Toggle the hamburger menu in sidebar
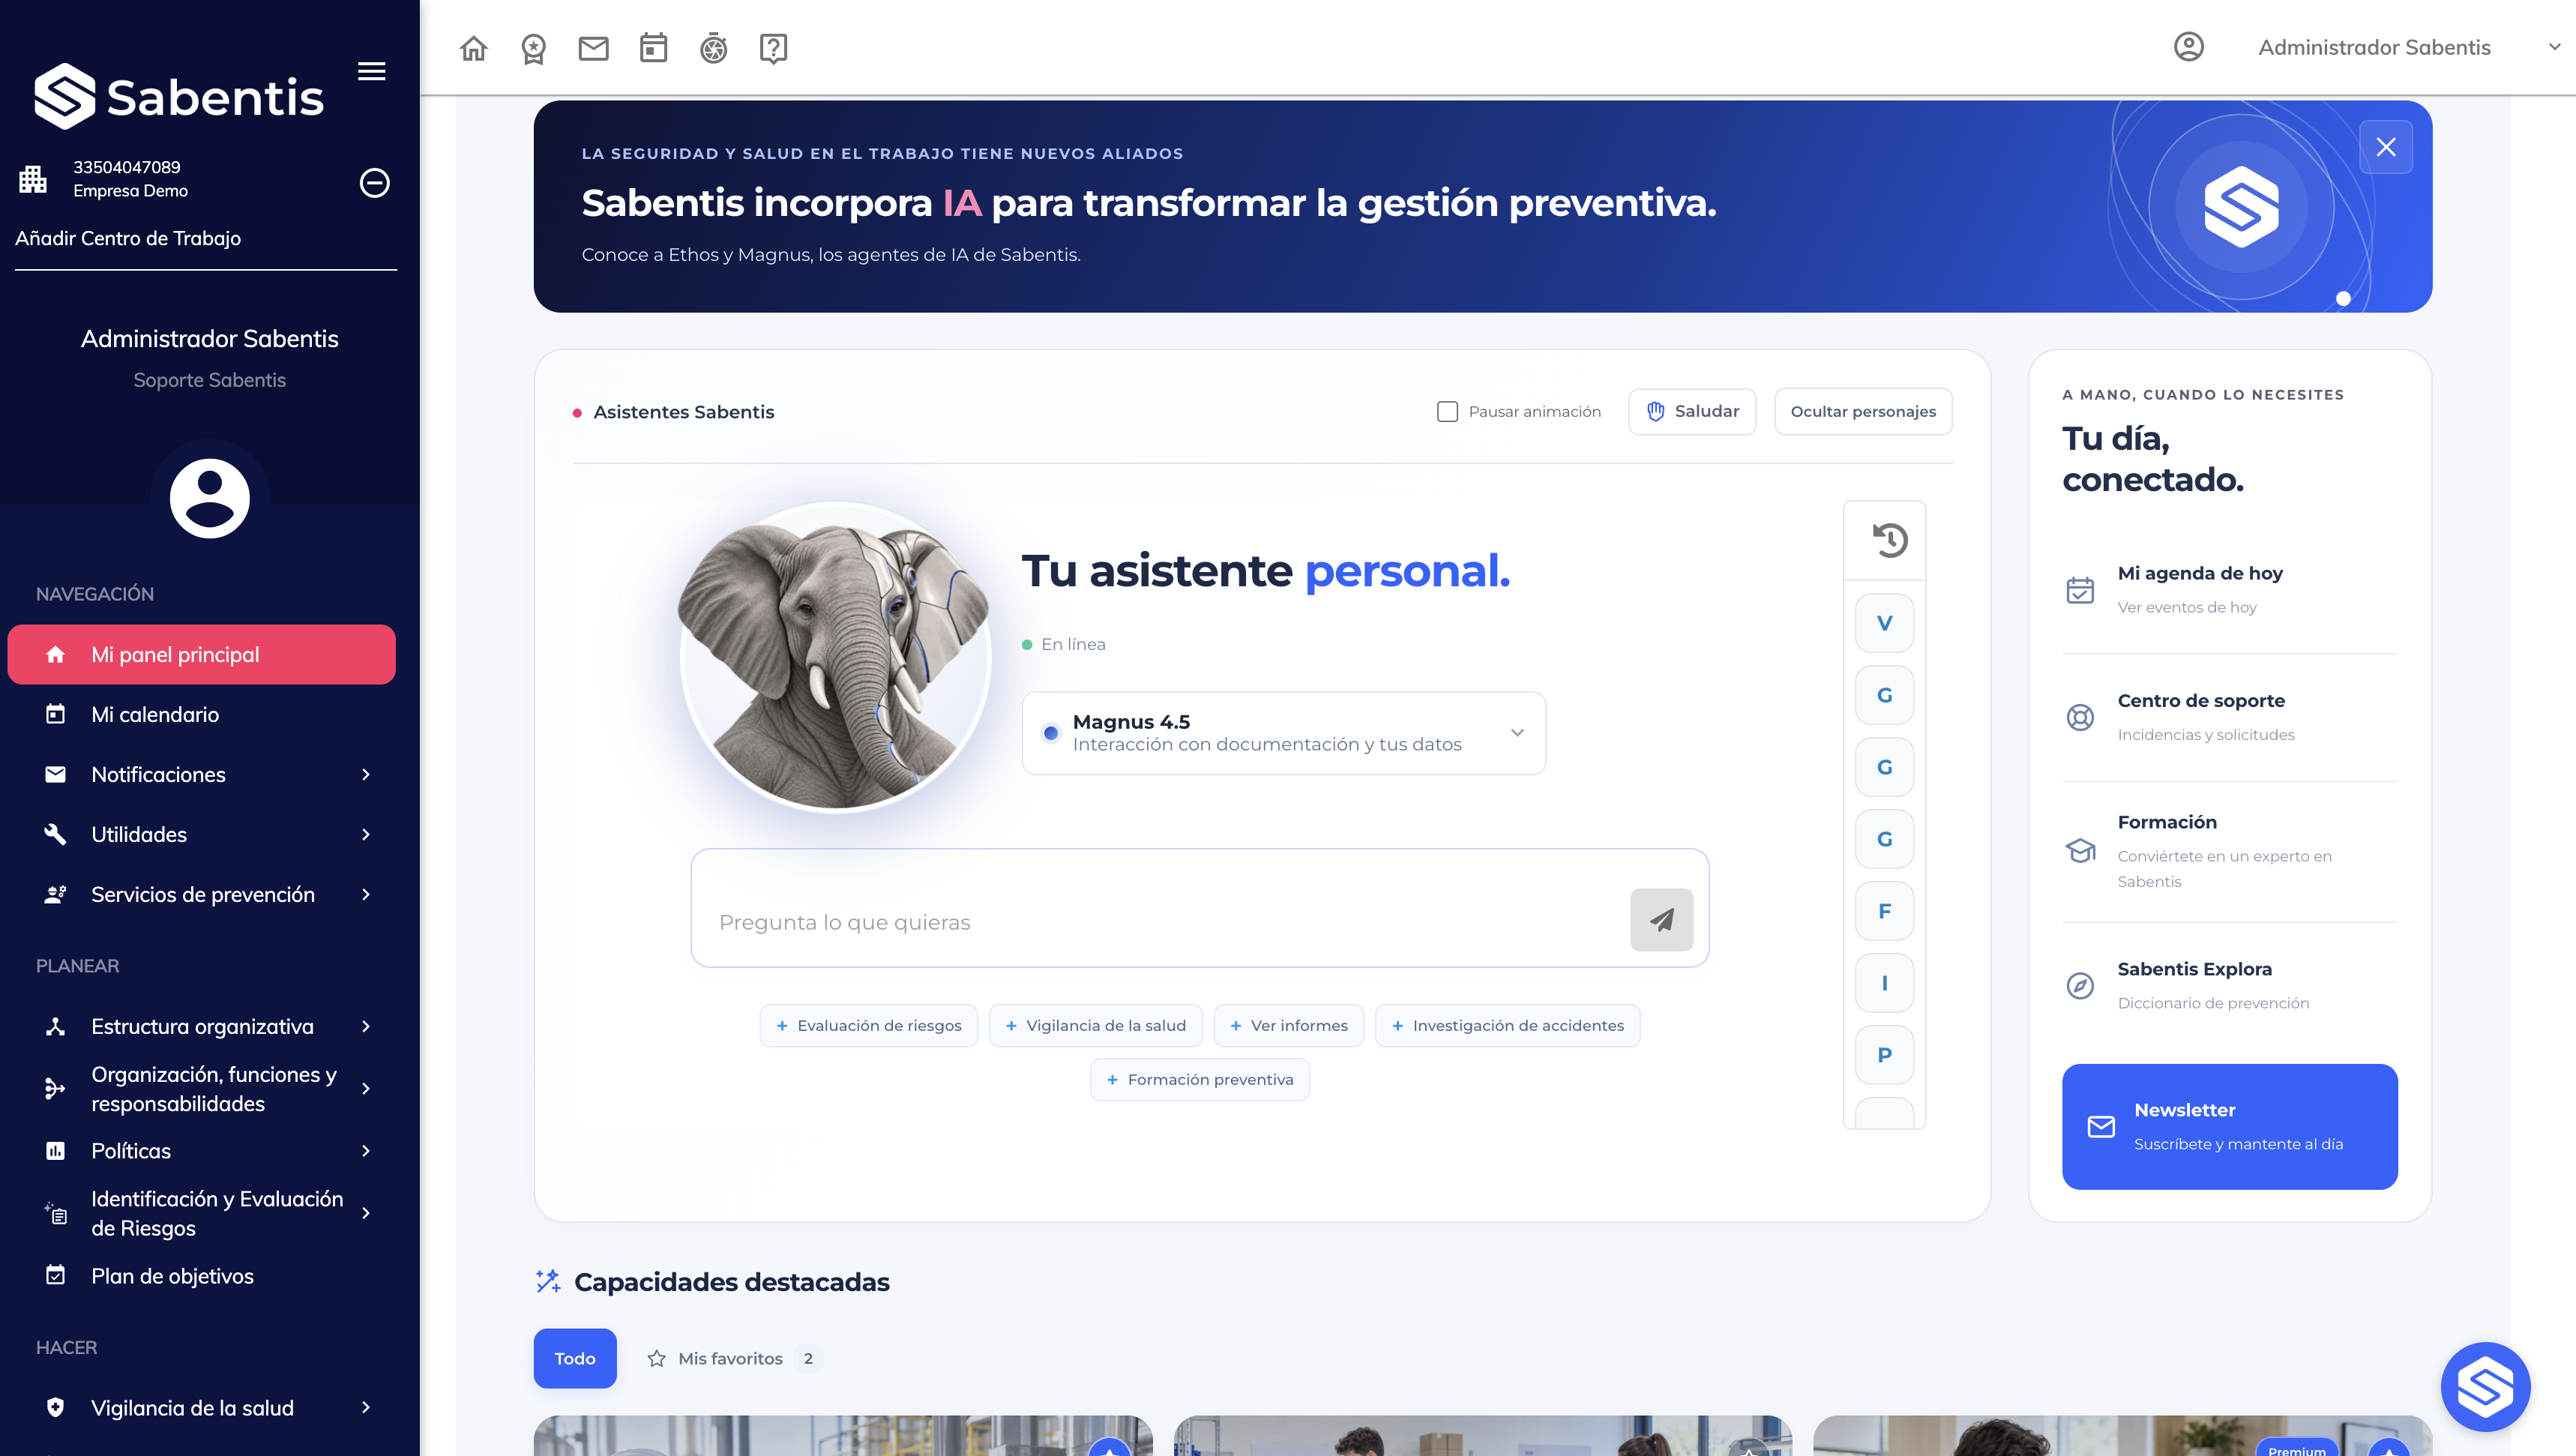 pos(372,71)
